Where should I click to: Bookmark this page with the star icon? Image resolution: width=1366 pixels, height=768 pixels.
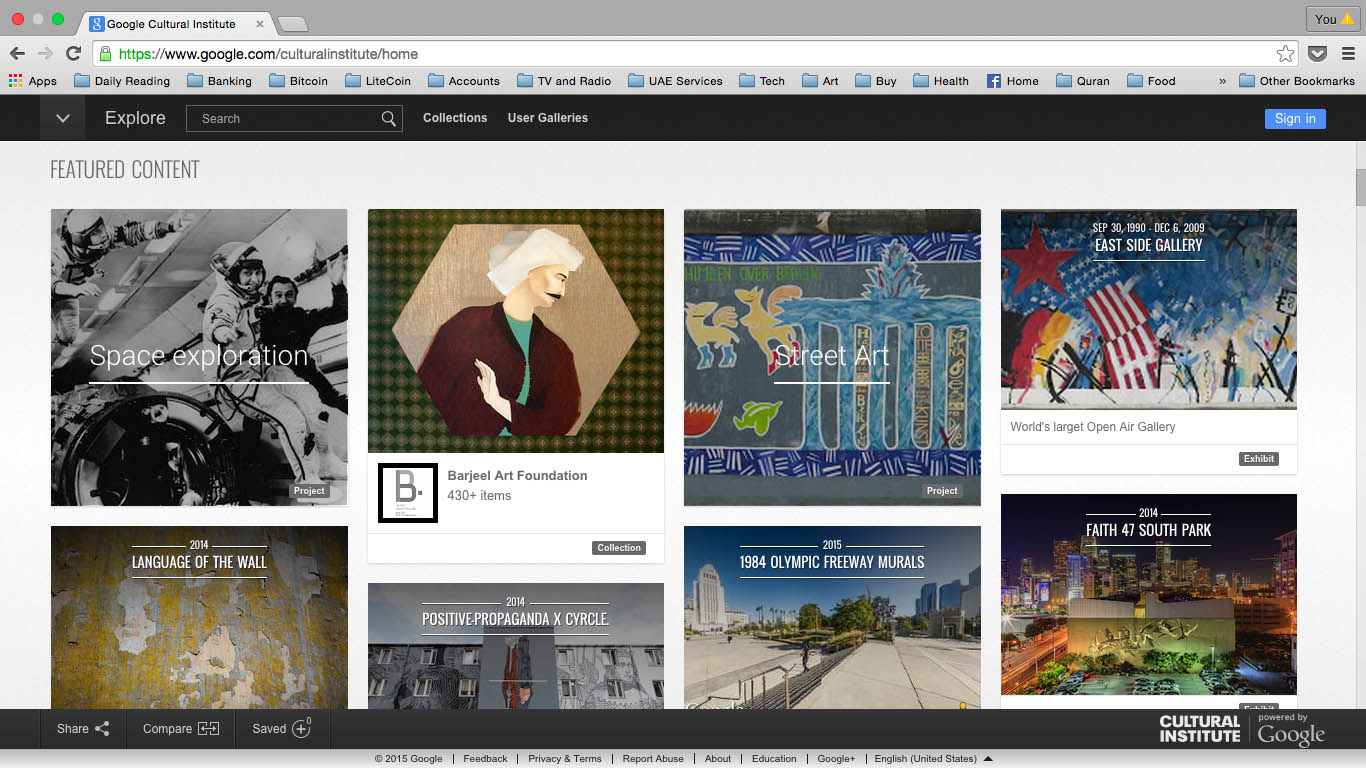click(1285, 54)
